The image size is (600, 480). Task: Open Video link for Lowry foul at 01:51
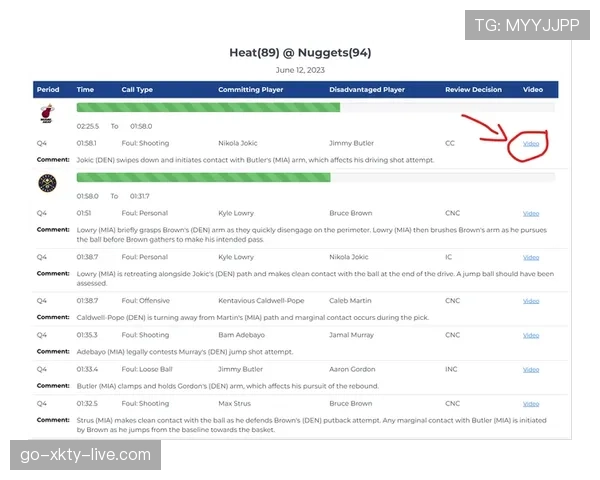pyautogui.click(x=531, y=214)
